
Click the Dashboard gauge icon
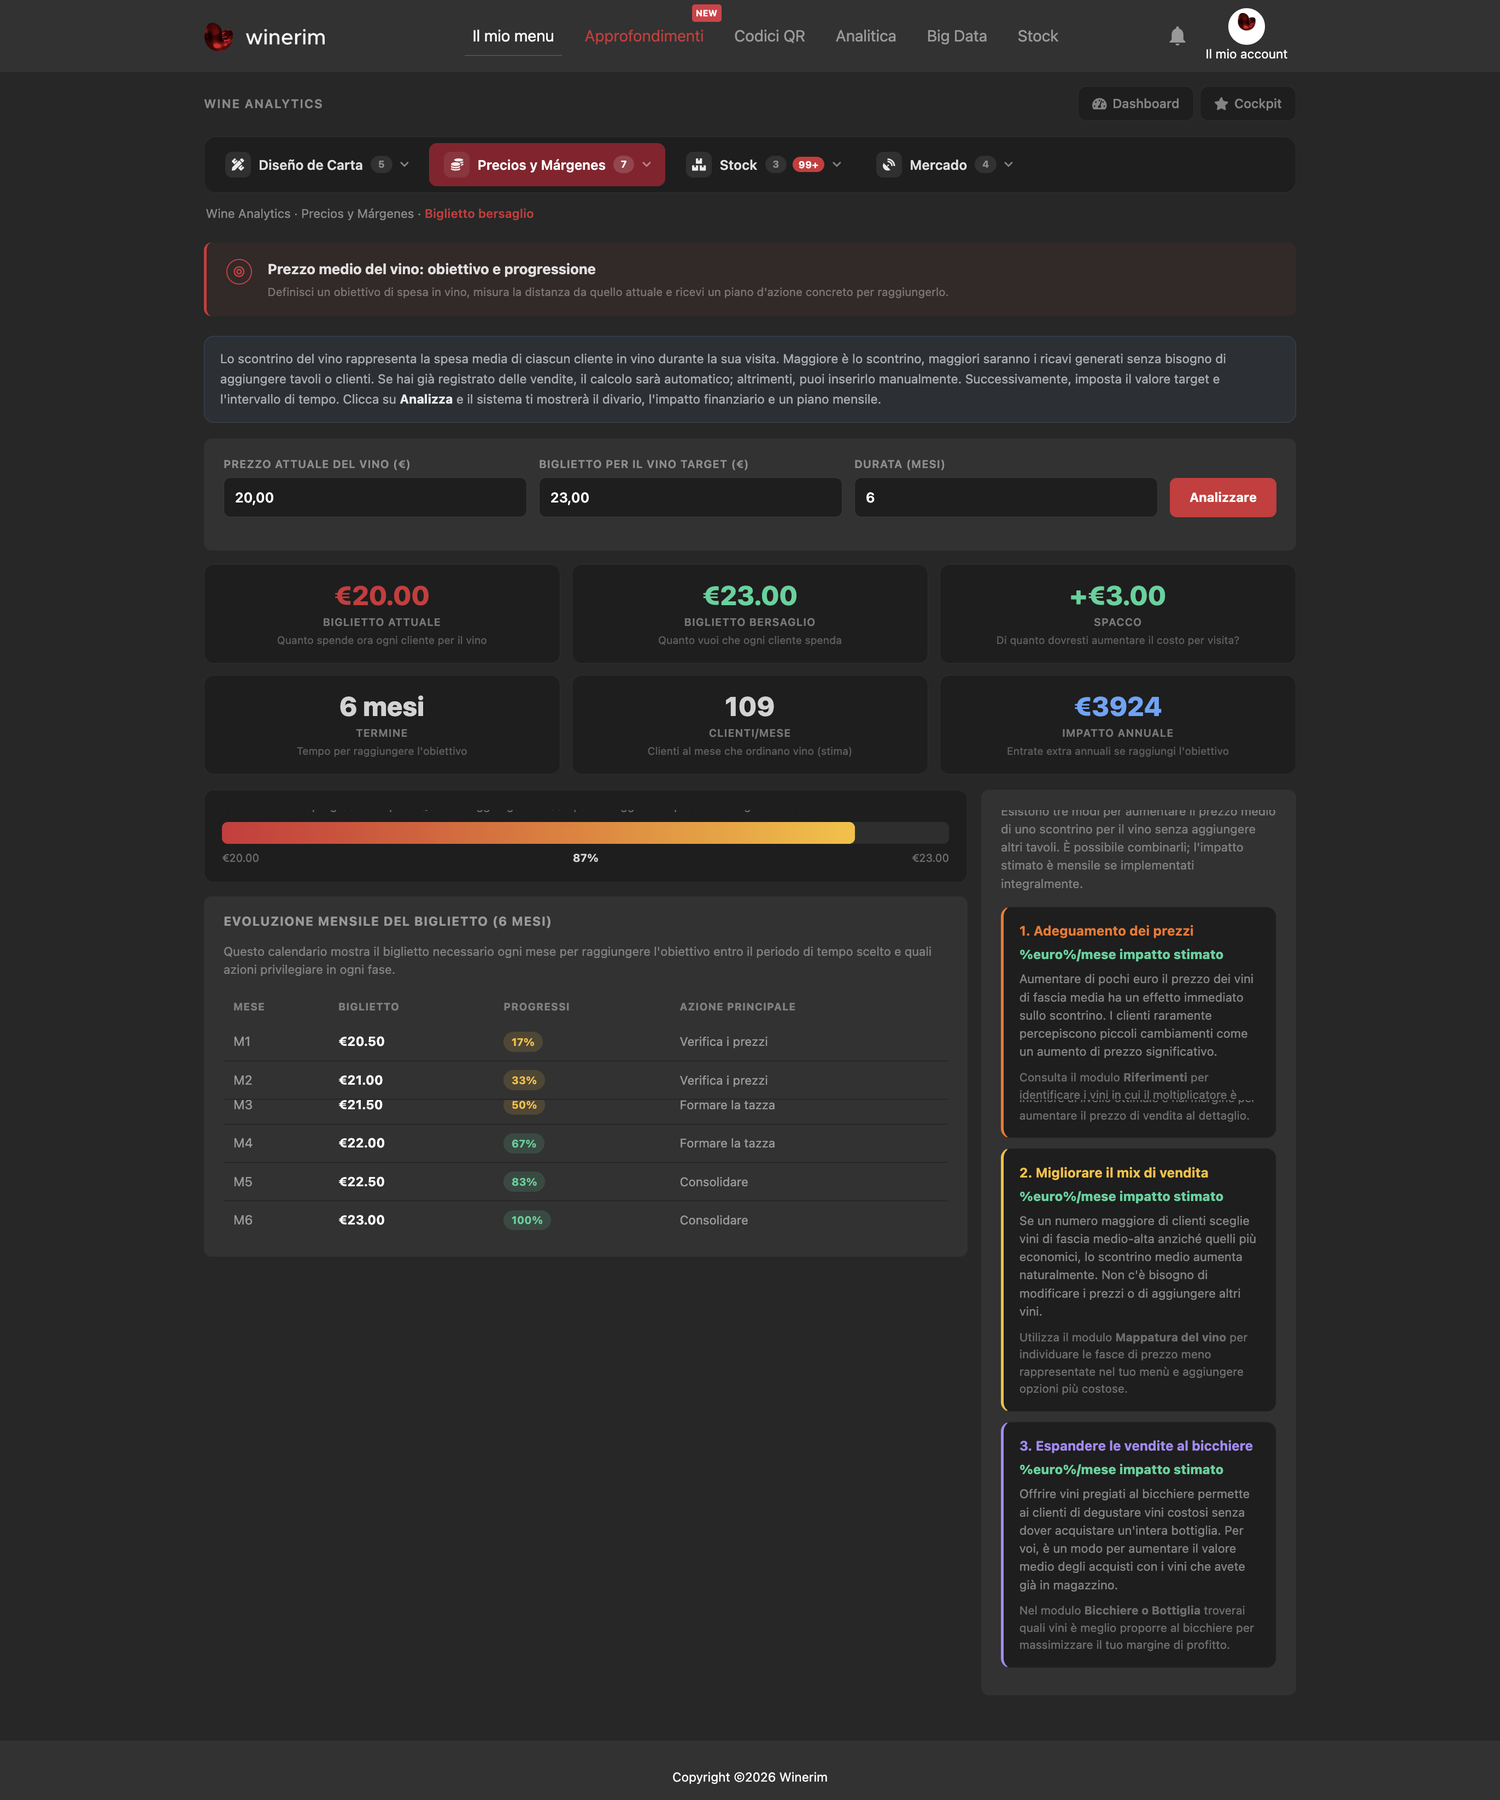(1099, 104)
